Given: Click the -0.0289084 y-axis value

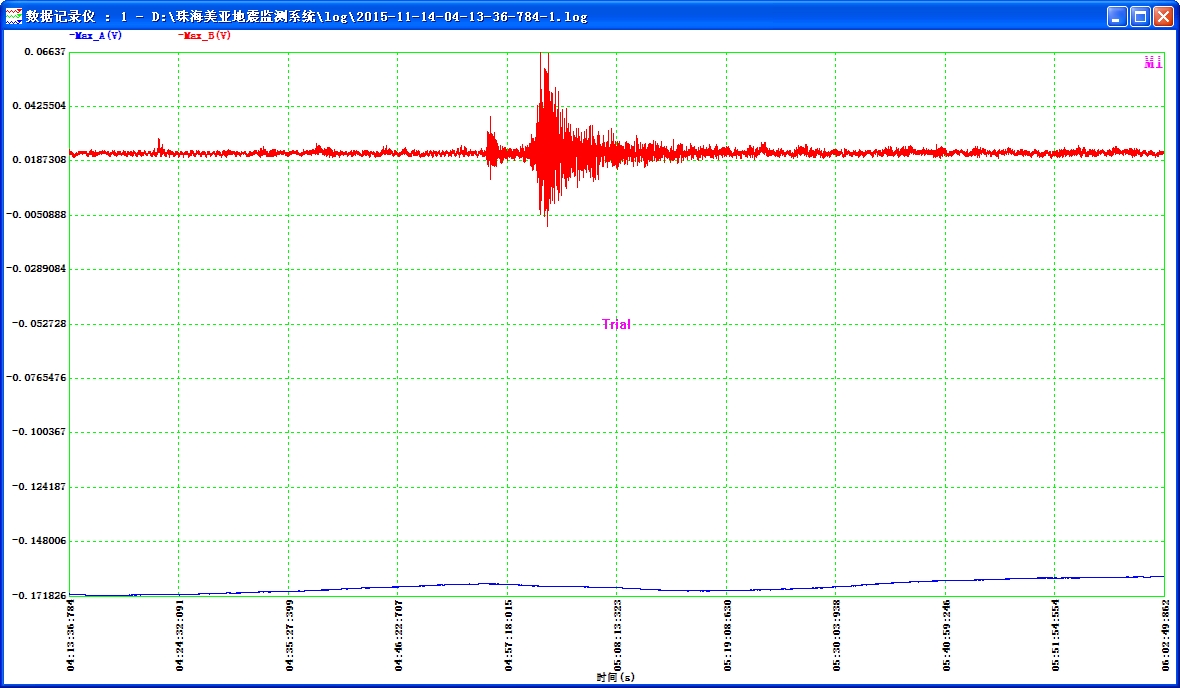Looking at the screenshot, I should (37, 269).
